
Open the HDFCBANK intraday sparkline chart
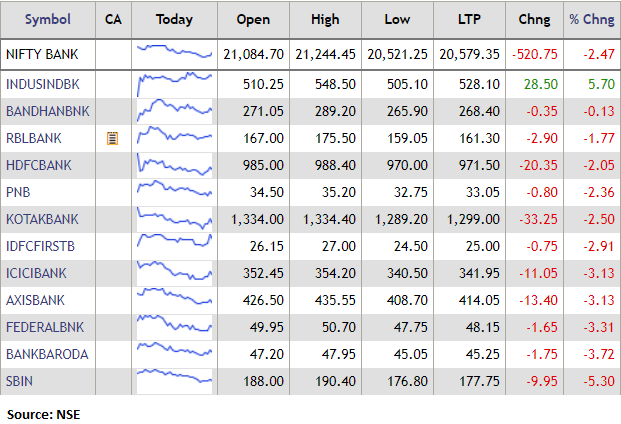(175, 165)
